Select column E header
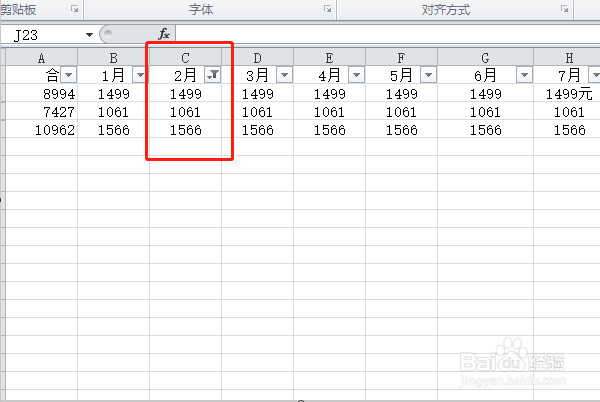The image size is (600, 402). click(329, 57)
